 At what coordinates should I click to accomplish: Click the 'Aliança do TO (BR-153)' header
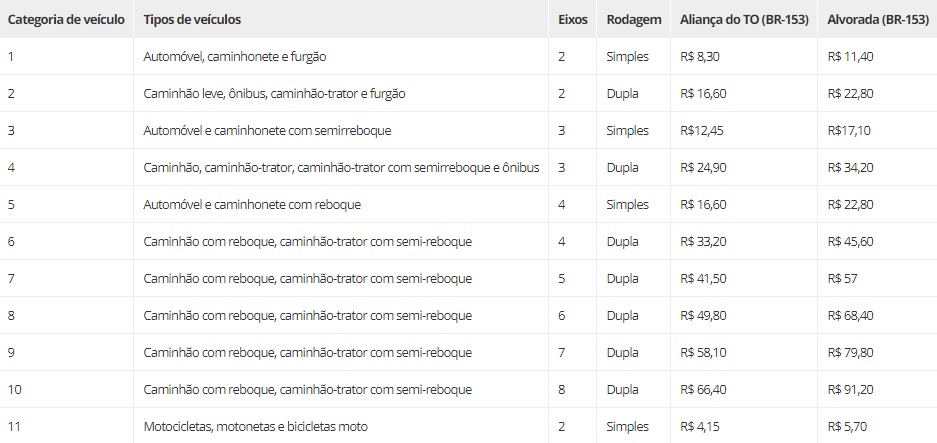[x=744, y=19]
